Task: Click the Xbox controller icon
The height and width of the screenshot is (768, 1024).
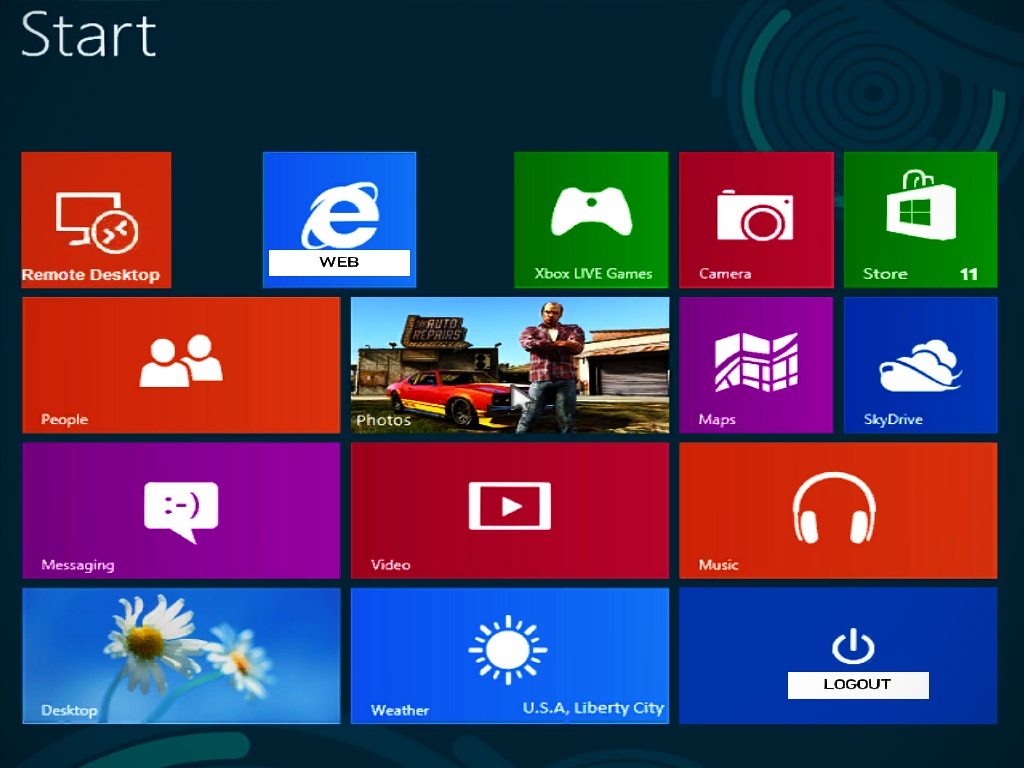Action: (591, 210)
